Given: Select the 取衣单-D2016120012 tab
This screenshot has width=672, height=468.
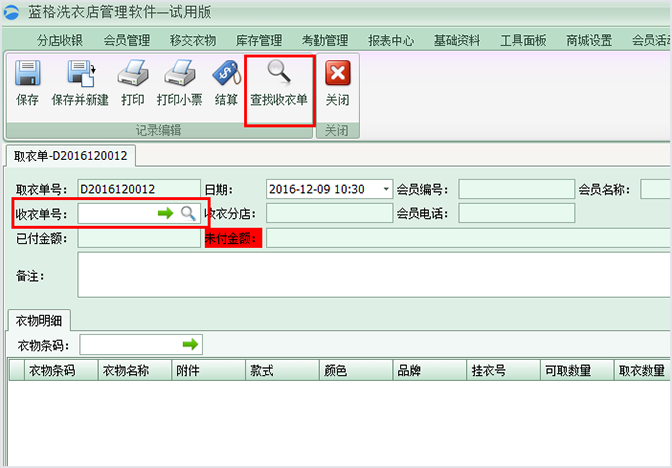Looking at the screenshot, I should (x=71, y=156).
